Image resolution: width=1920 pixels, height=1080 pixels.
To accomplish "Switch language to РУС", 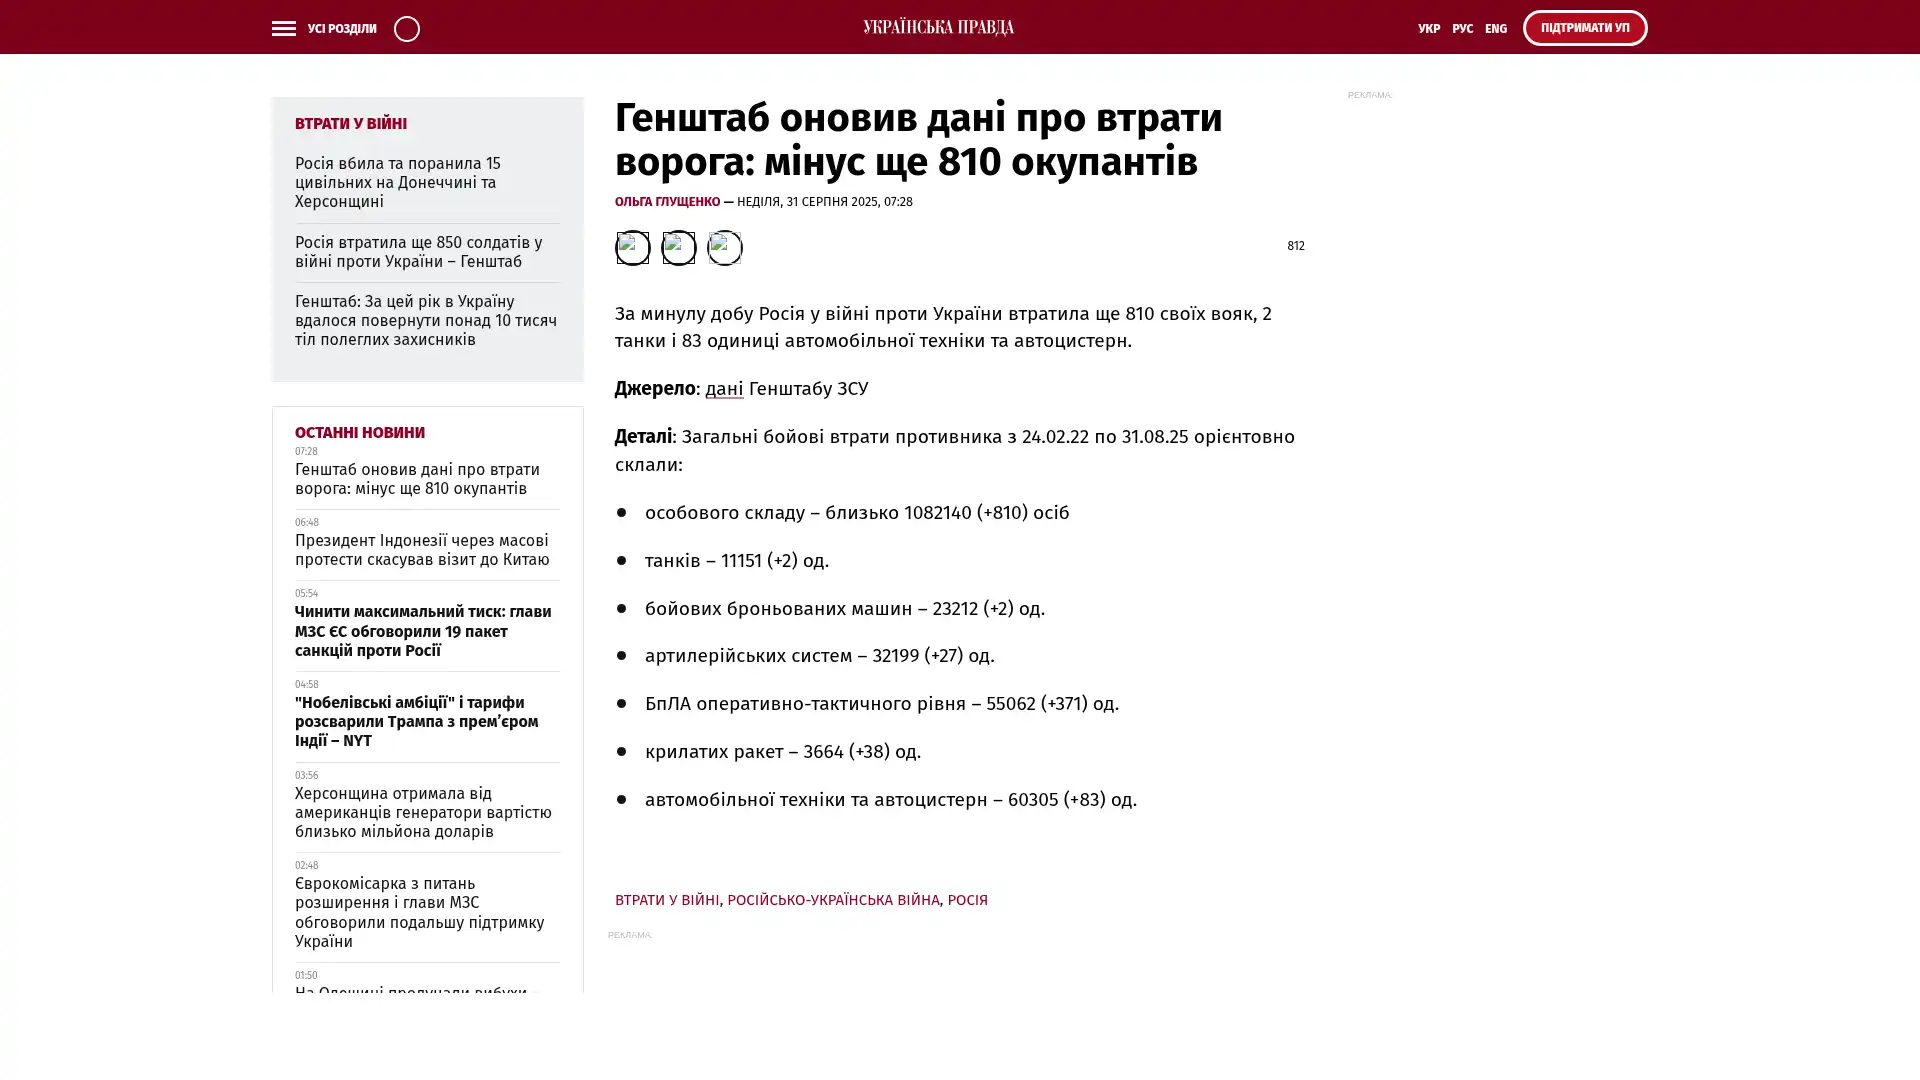I will [x=1462, y=29].
